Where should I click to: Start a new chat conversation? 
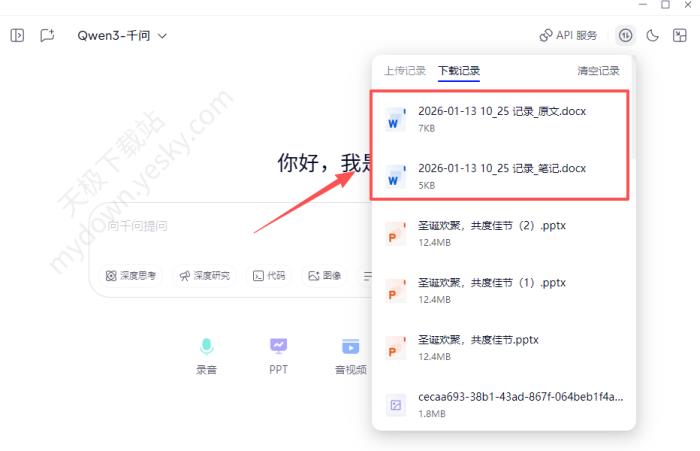point(47,35)
